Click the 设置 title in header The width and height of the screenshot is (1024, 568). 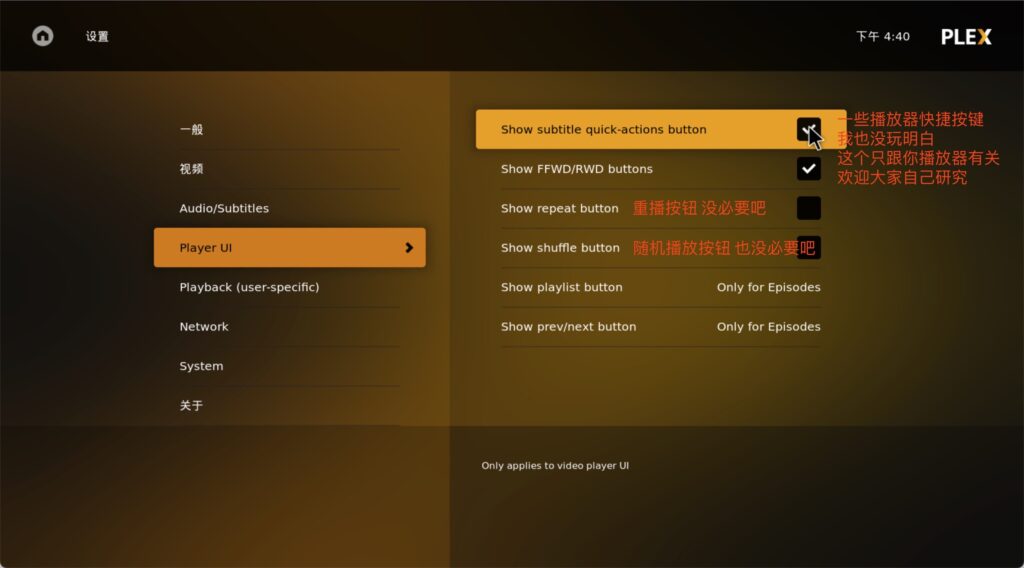click(x=97, y=37)
